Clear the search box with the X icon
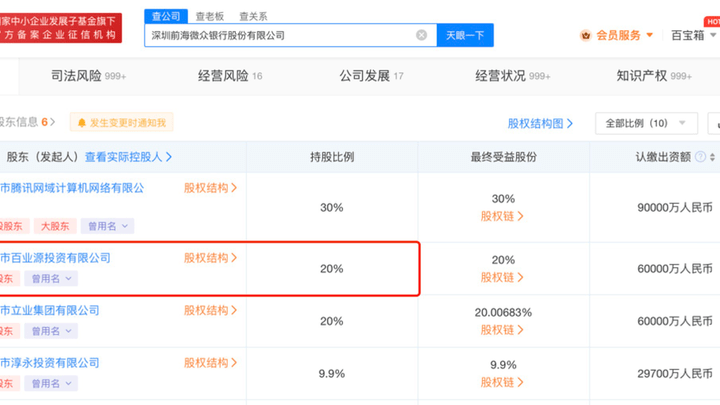The width and height of the screenshot is (720, 405). [421, 35]
